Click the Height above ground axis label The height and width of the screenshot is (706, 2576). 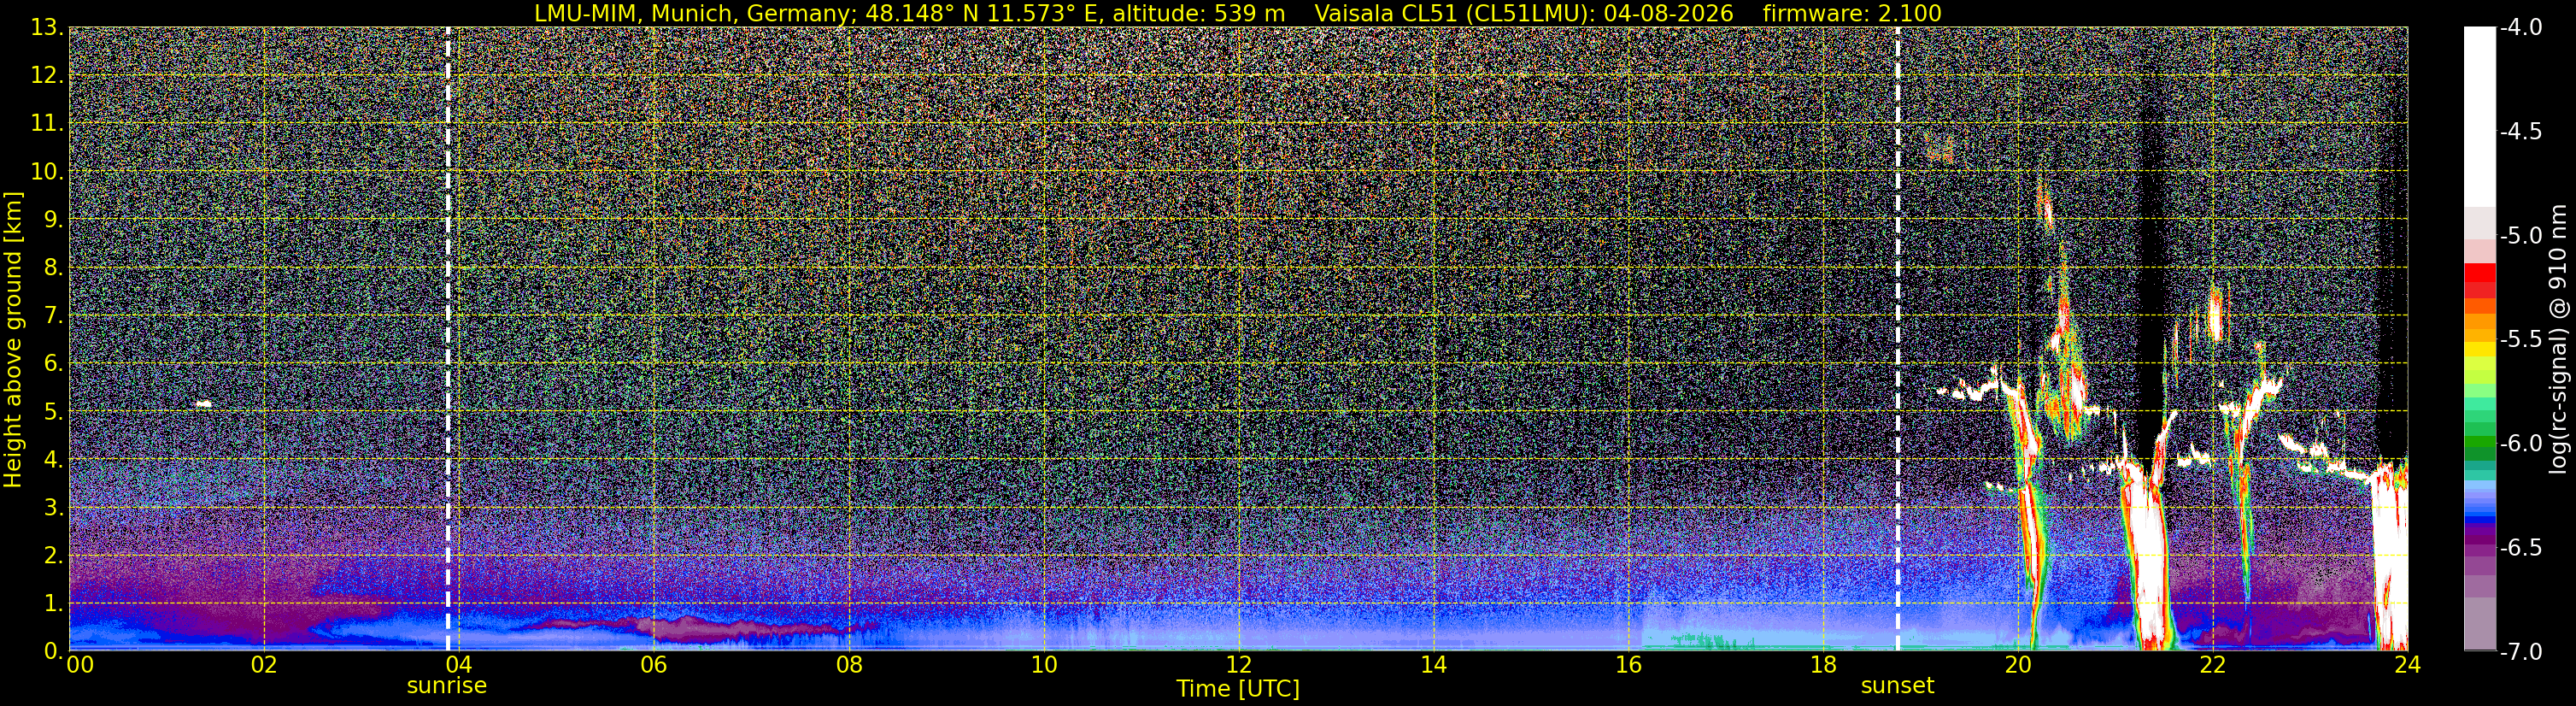click(x=13, y=339)
